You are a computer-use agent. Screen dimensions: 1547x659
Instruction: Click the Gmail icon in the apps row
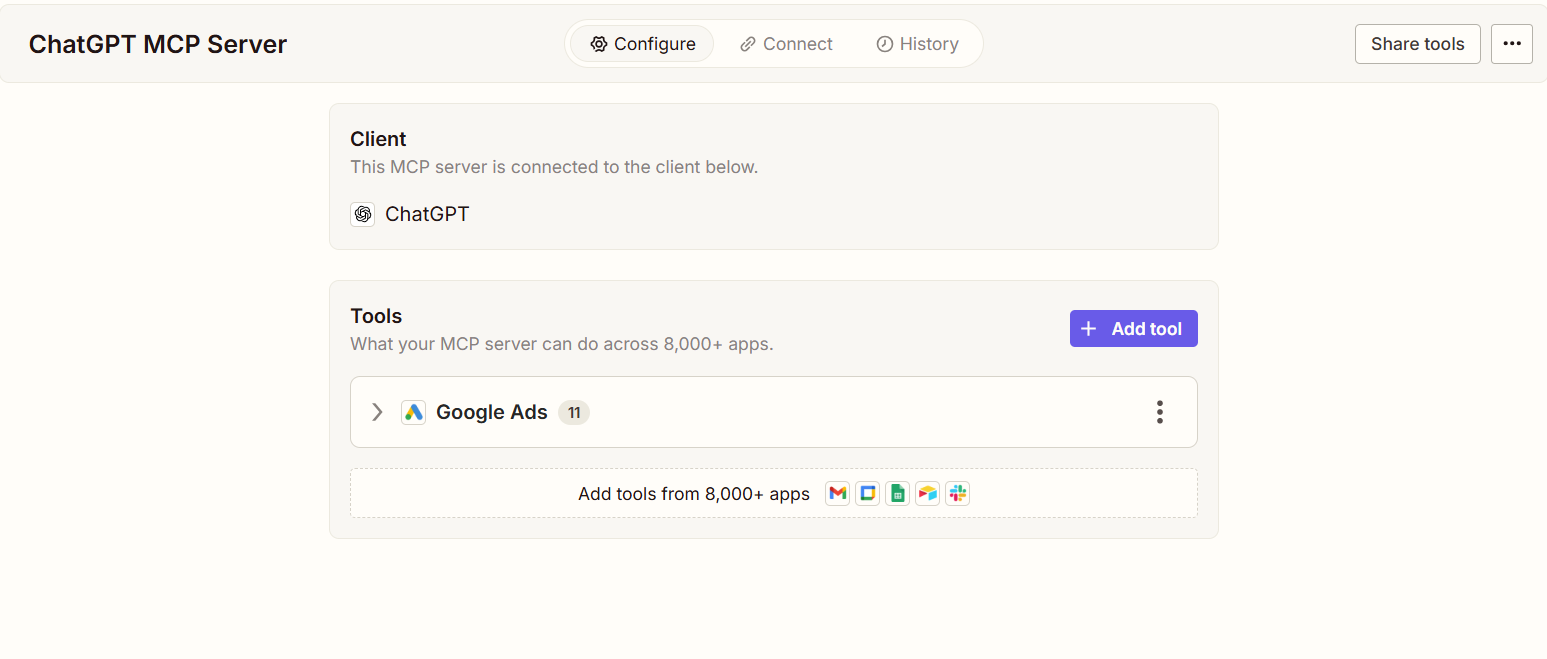pyautogui.click(x=837, y=493)
